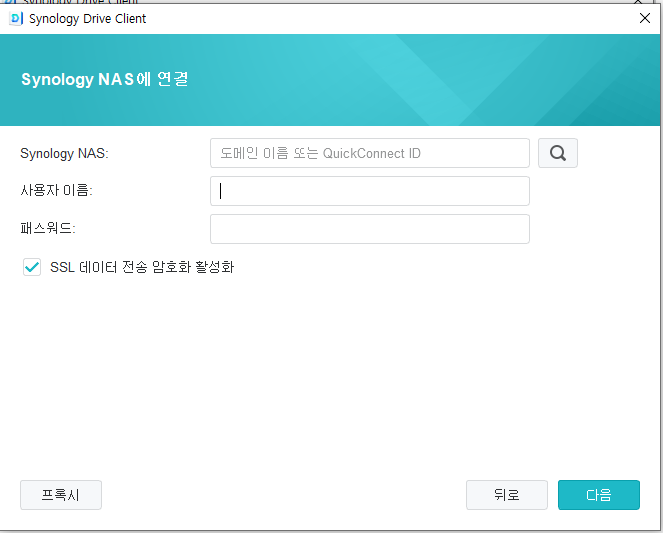This screenshot has width=663, height=533.
Task: Click the '사용자 이름:' label
Action: [56, 191]
